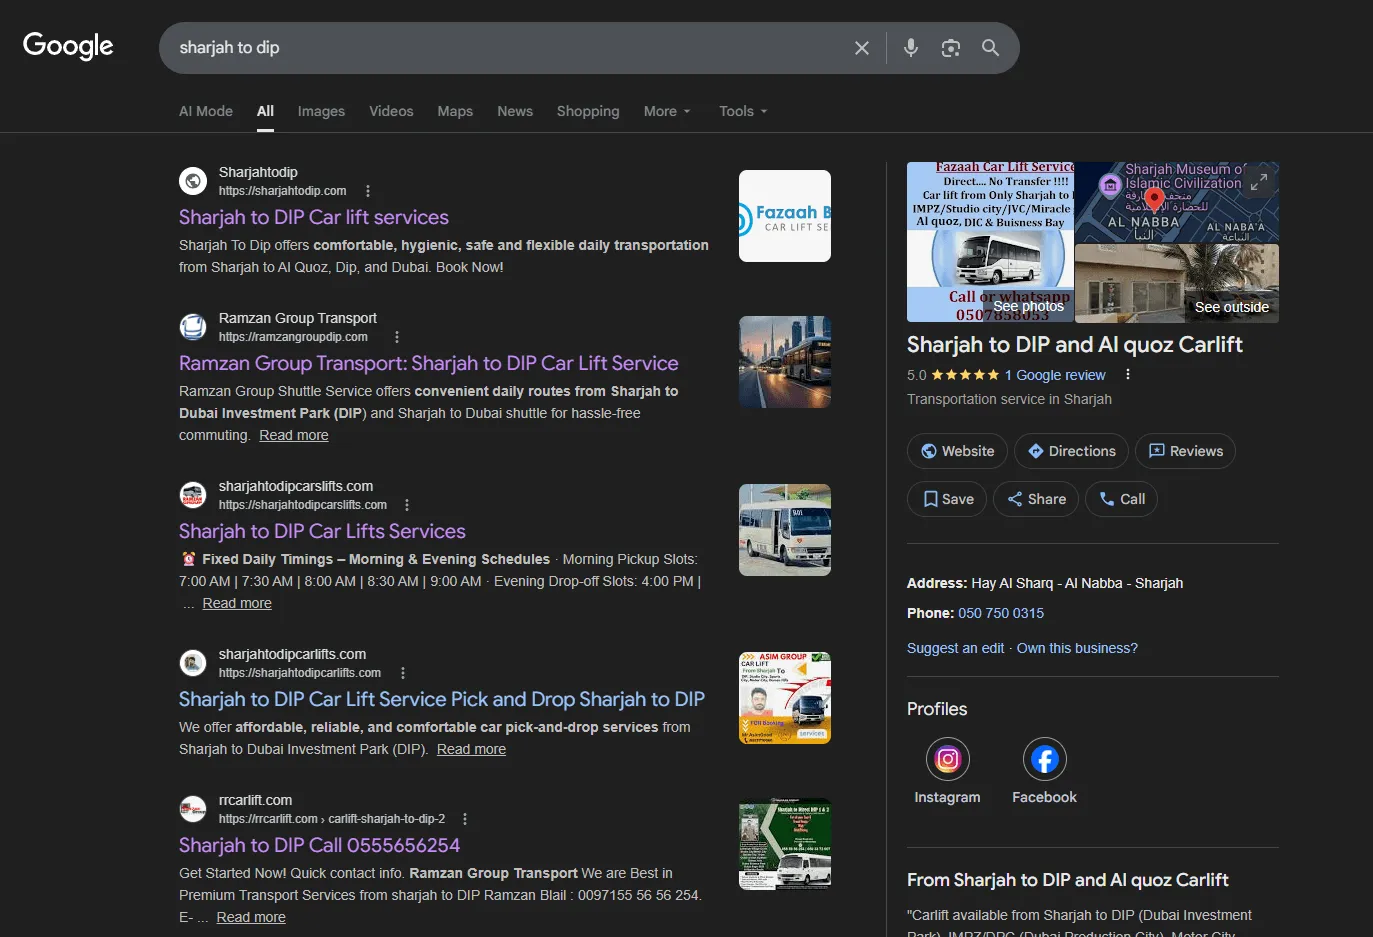Open options menu for rrcarlift.com result

465,819
